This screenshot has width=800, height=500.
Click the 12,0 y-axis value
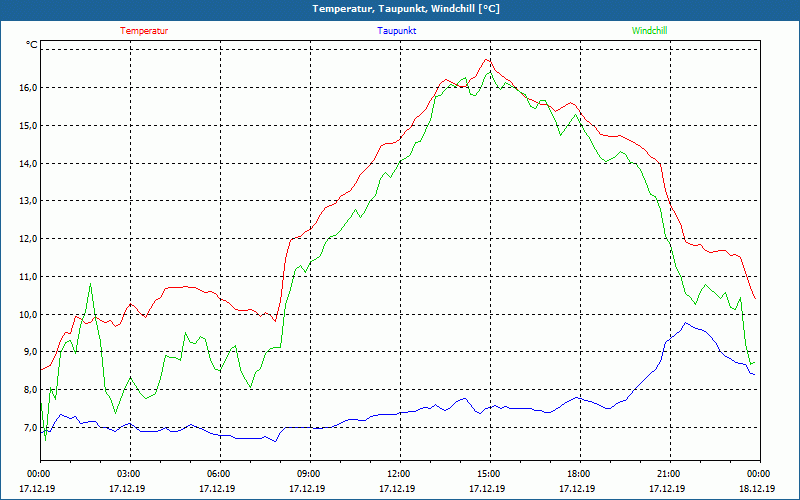point(29,239)
